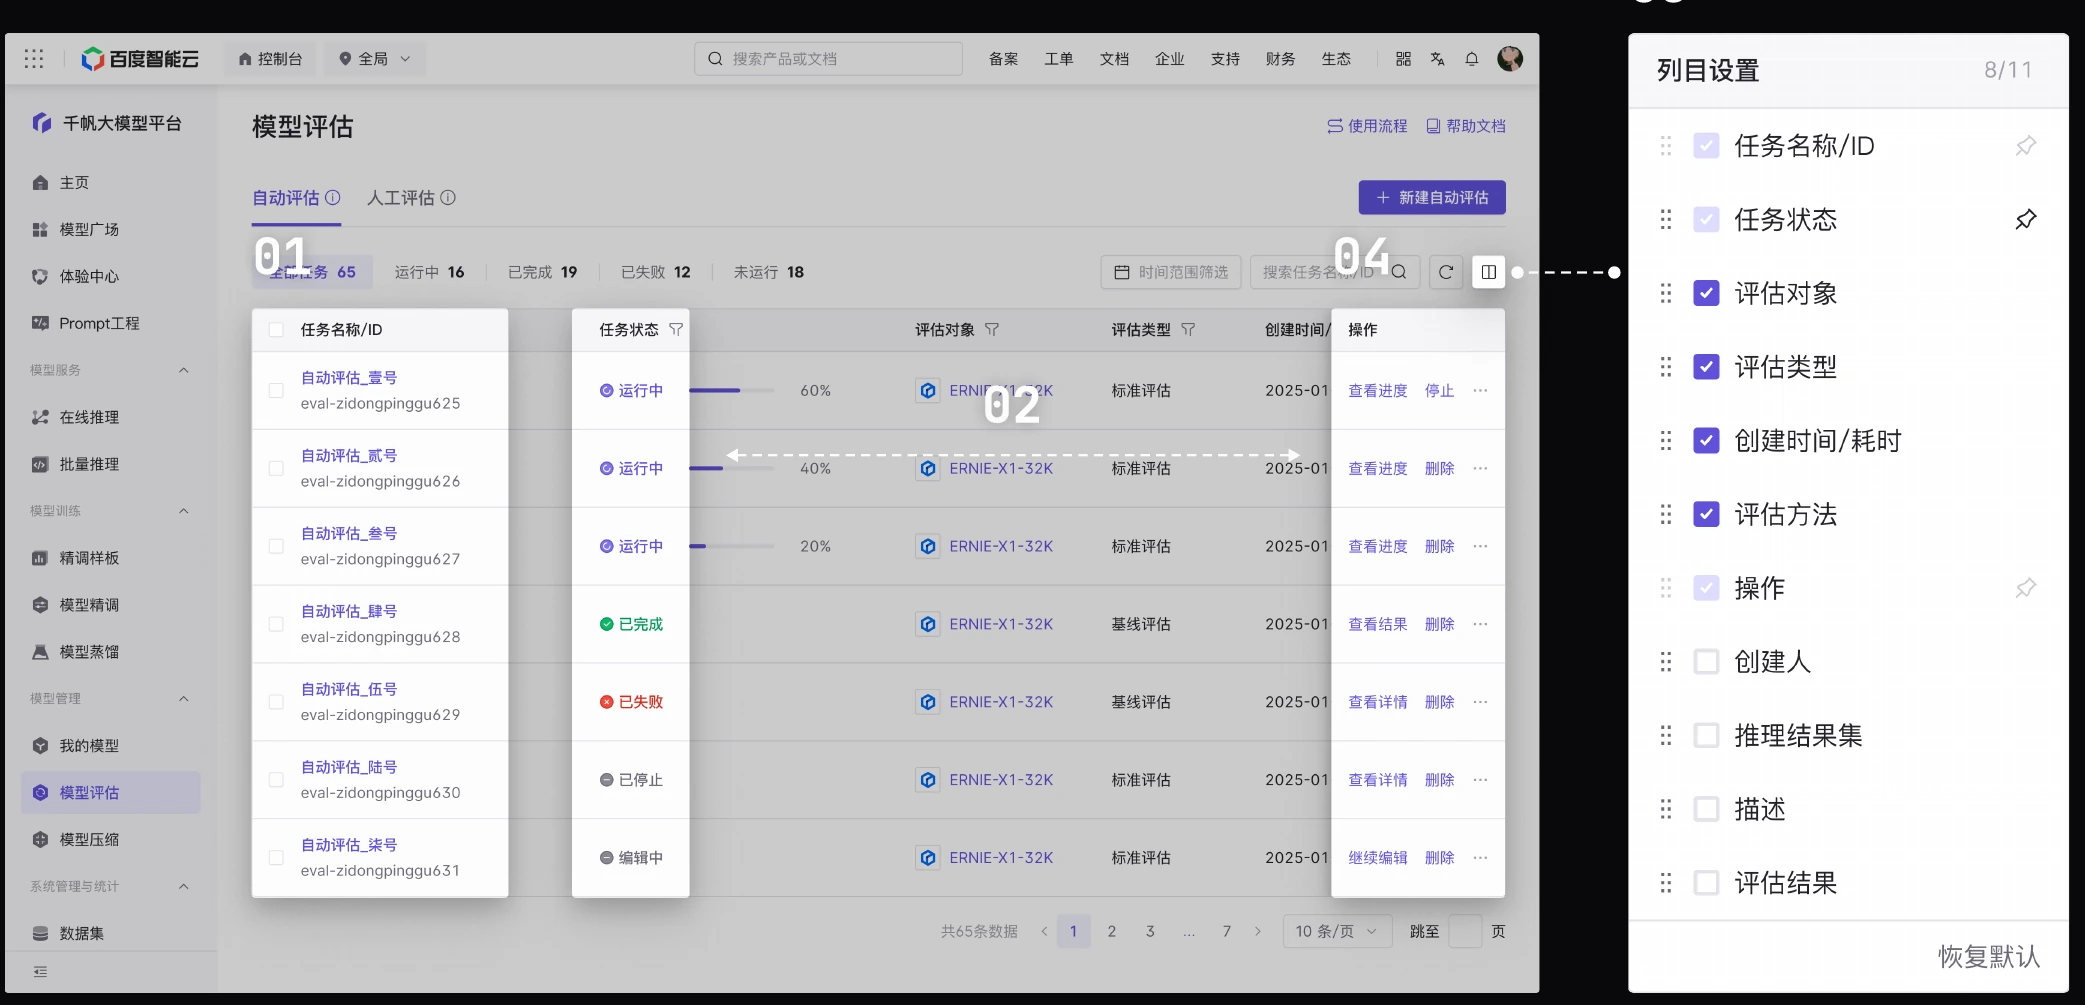
Task: Click the filter icon next to 评估类型
Action: (x=1188, y=330)
